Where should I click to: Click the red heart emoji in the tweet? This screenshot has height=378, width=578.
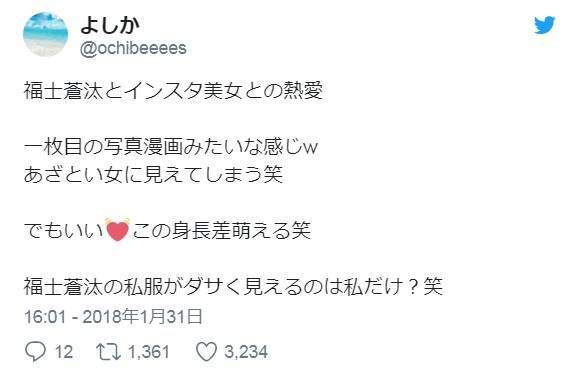tap(117, 230)
